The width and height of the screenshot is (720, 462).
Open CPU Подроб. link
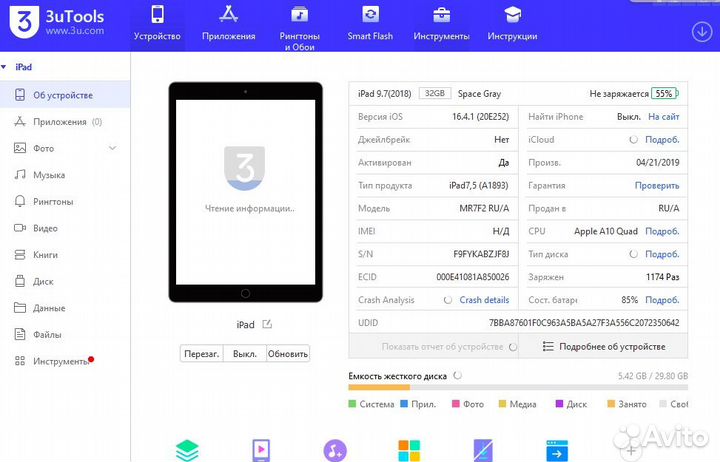[662, 231]
